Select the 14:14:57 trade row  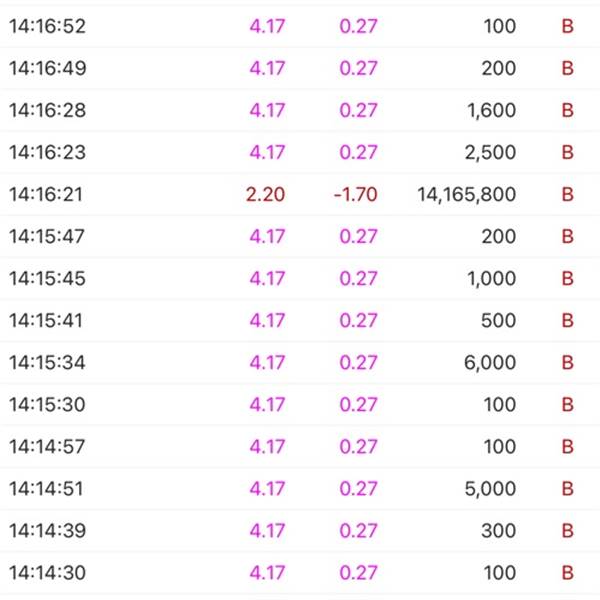coord(300,447)
